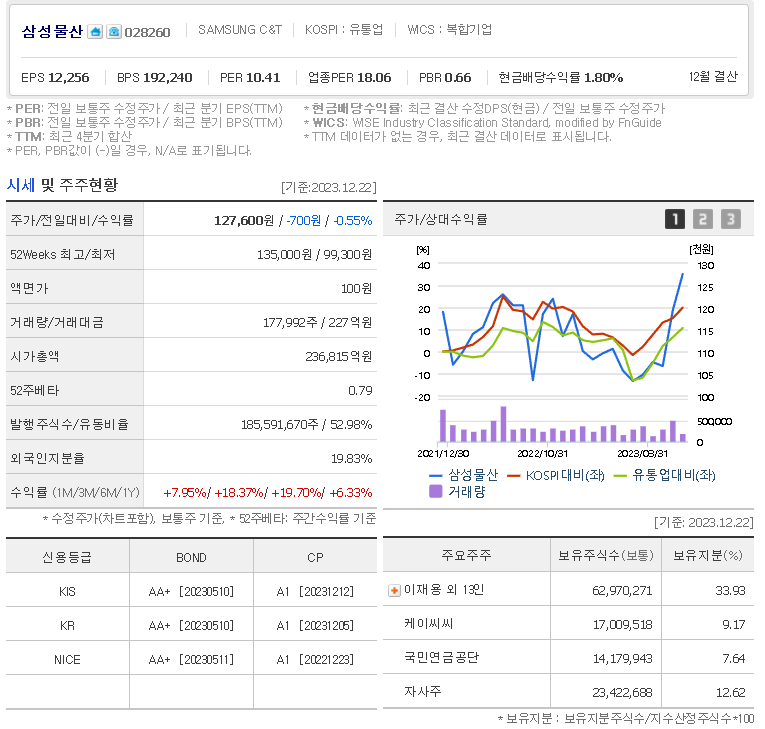Click the 신용등급 column header
Viewport: 765px width, 729px height.
pos(67,557)
